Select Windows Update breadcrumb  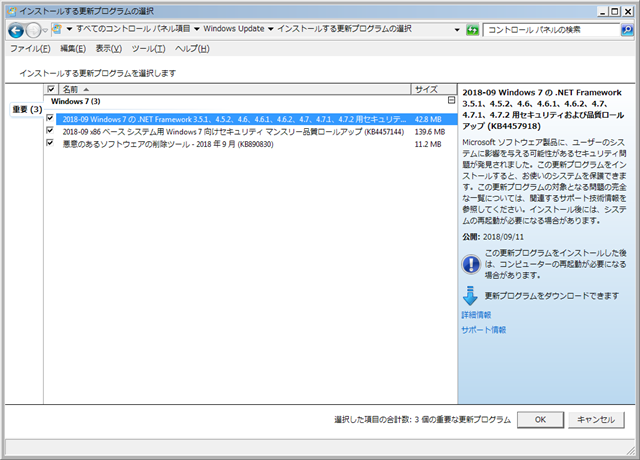pyautogui.click(x=234, y=29)
